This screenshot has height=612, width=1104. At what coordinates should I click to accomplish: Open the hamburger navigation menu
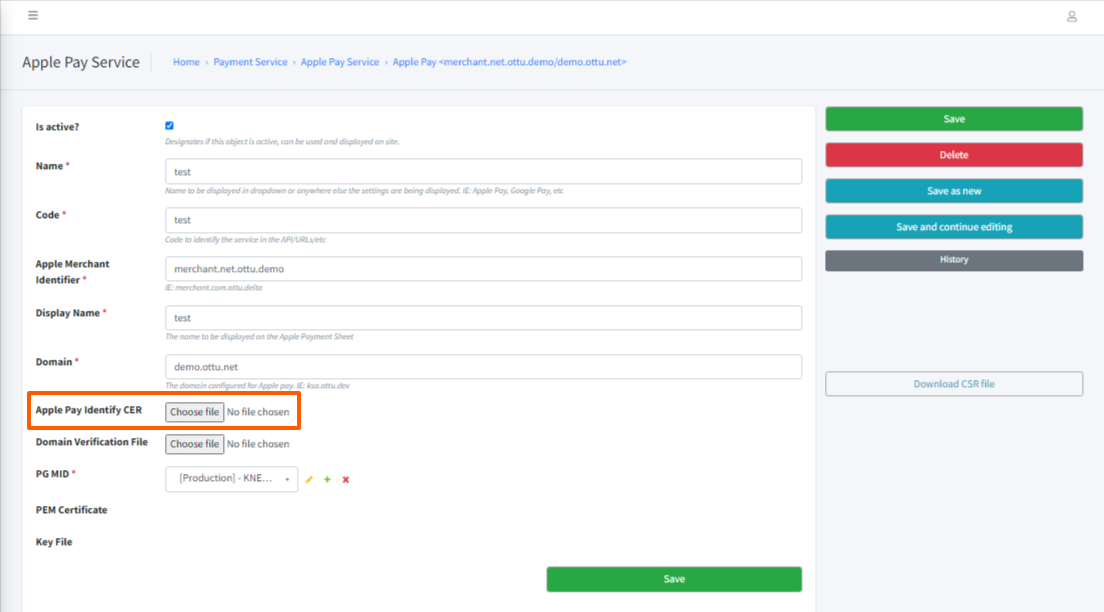(31, 15)
